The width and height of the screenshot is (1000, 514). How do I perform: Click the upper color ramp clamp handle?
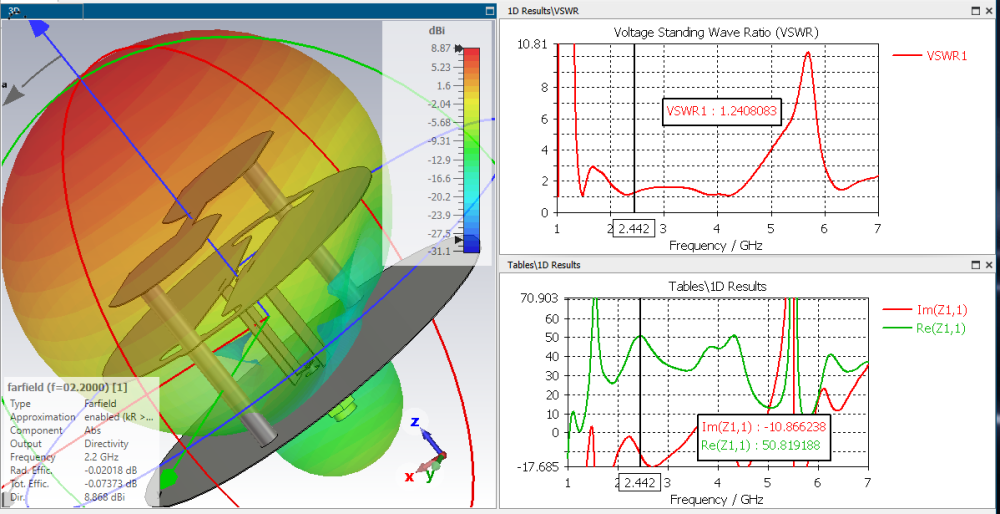tap(458, 49)
